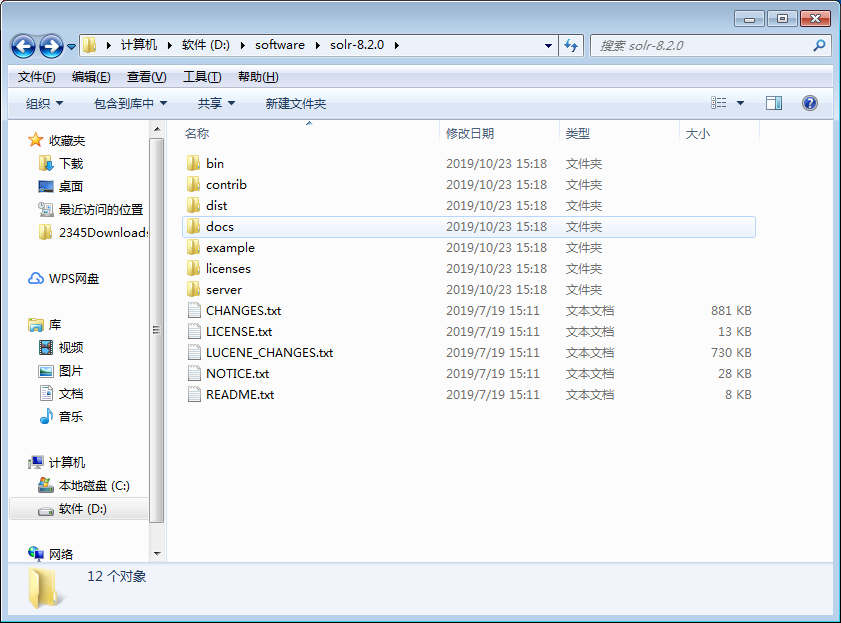841x623 pixels.
Task: Open address bar history dropdown arrow
Action: [x=548, y=46]
